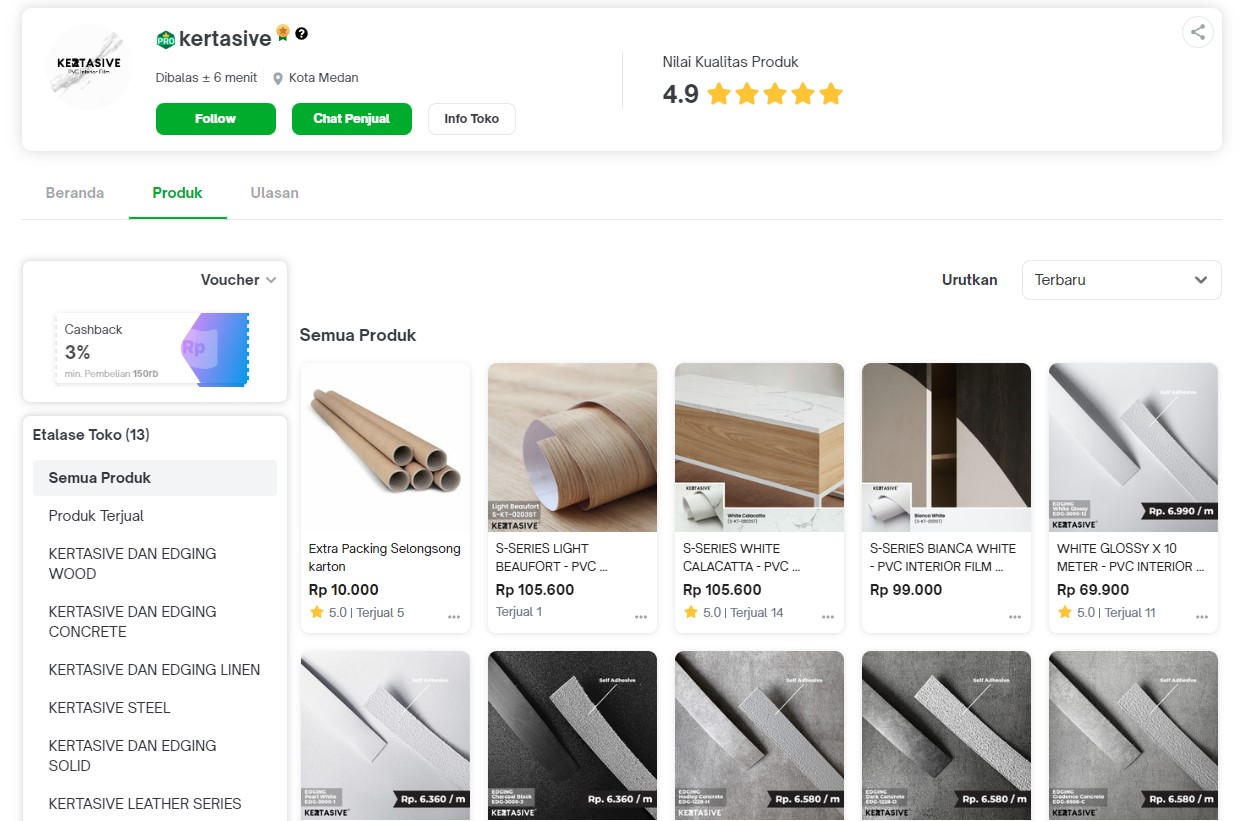Viewport: 1249px width, 821px height.
Task: Open Info Toko
Action: pyautogui.click(x=472, y=118)
